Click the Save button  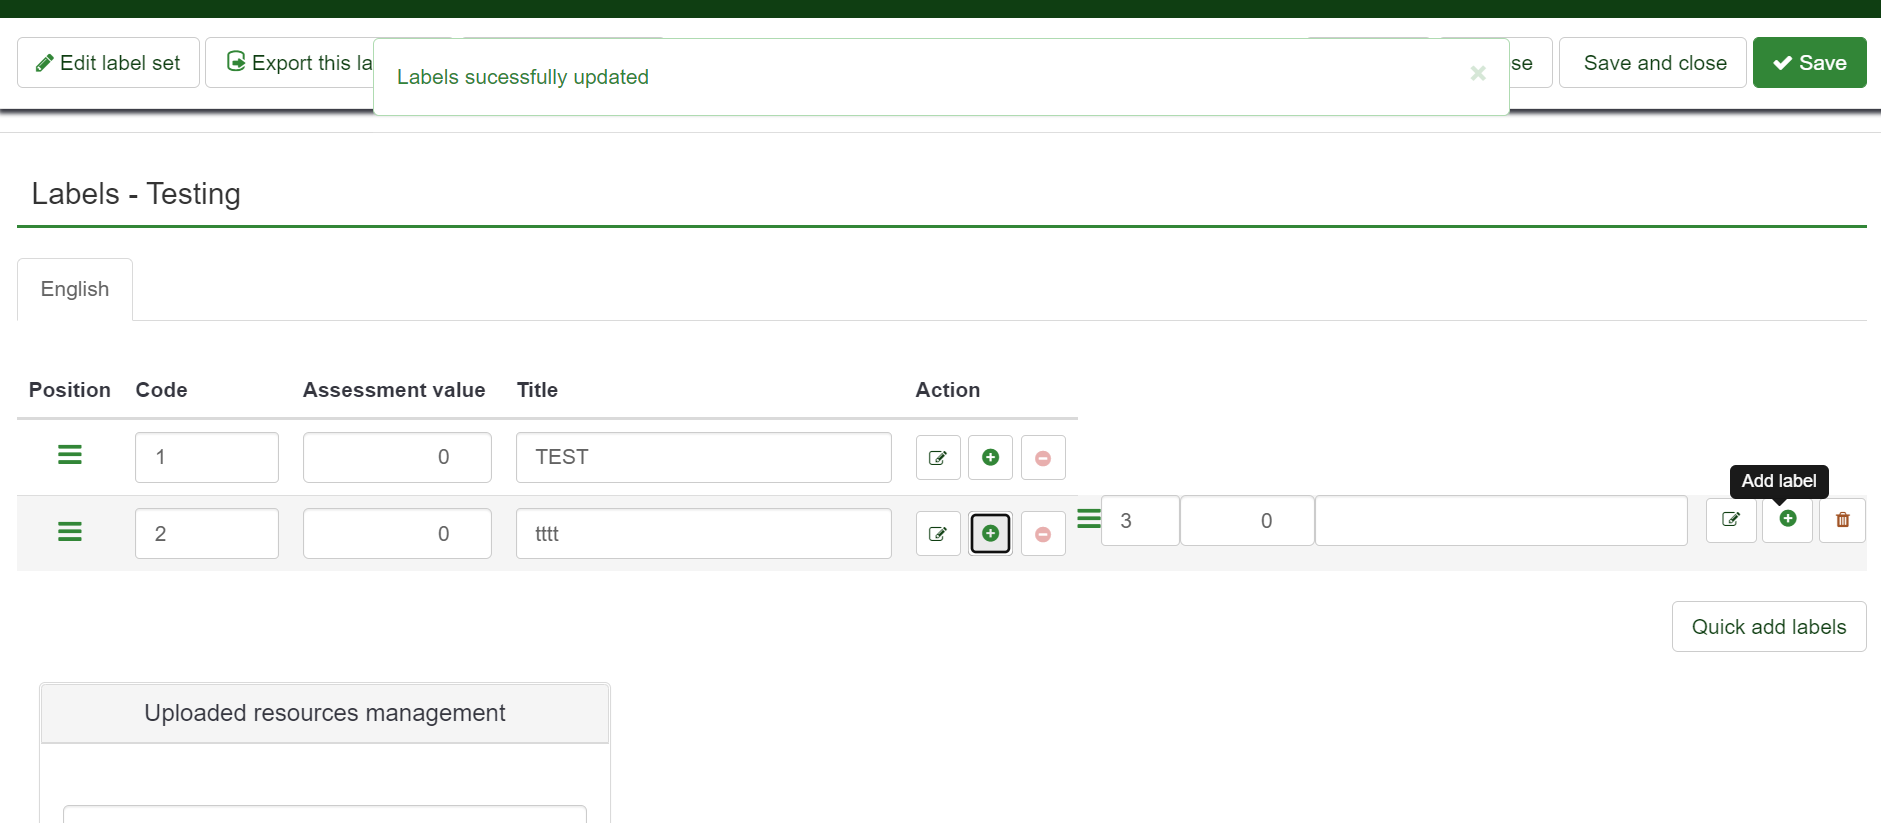click(1809, 63)
